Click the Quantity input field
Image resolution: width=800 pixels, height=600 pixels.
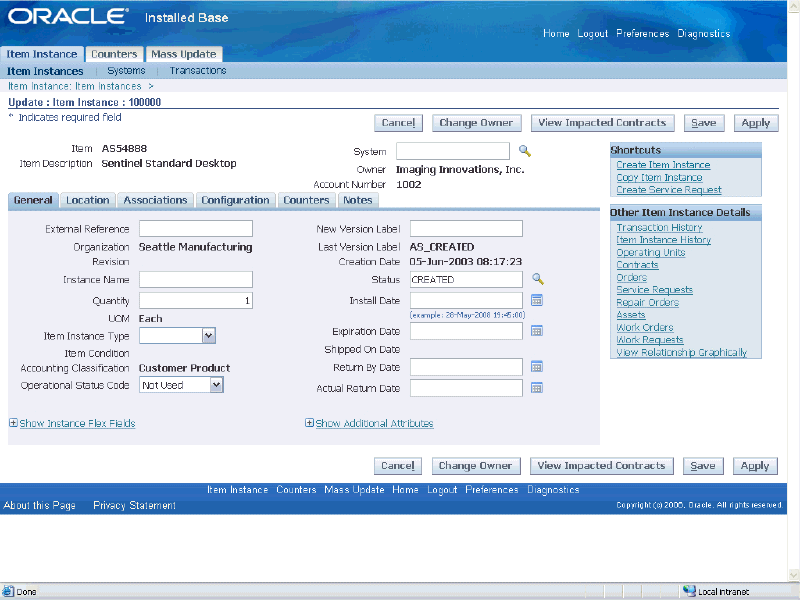pyautogui.click(x=196, y=301)
